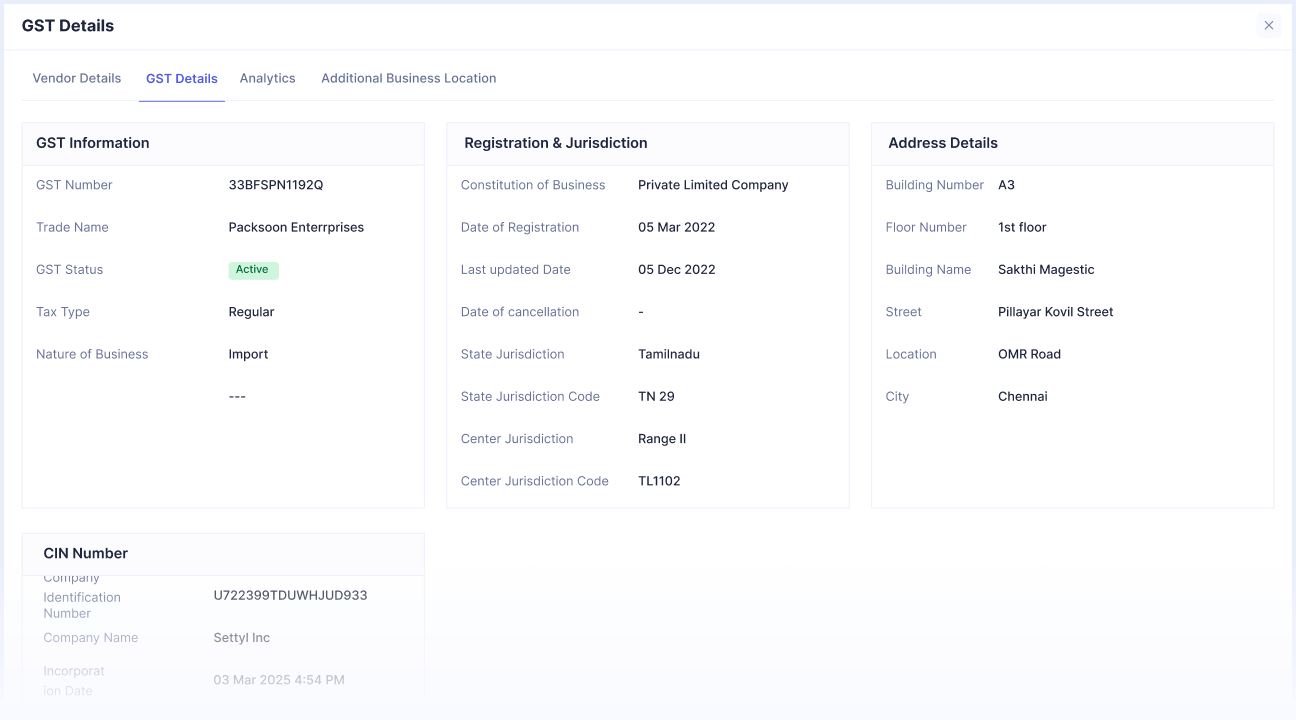Click the Registration & Jurisdiction panel header

[554, 142]
